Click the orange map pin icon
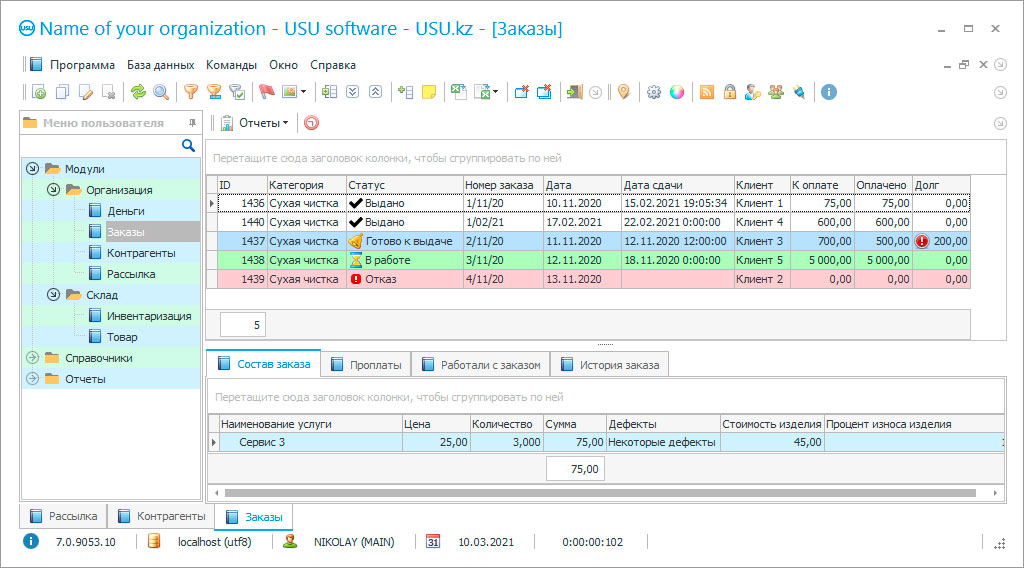The height and width of the screenshot is (568, 1024). point(624,92)
